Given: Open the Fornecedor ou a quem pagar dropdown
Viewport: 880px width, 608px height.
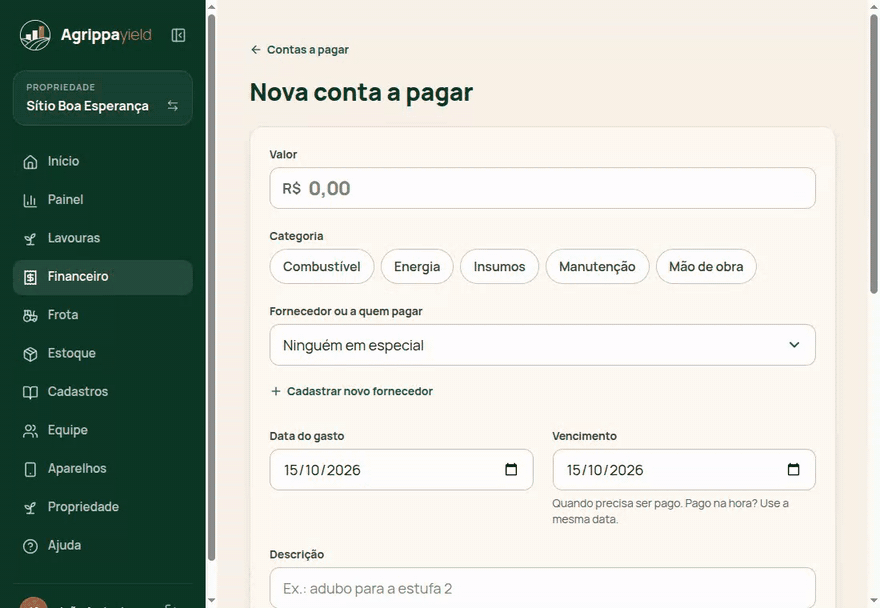Looking at the screenshot, I should click(542, 345).
